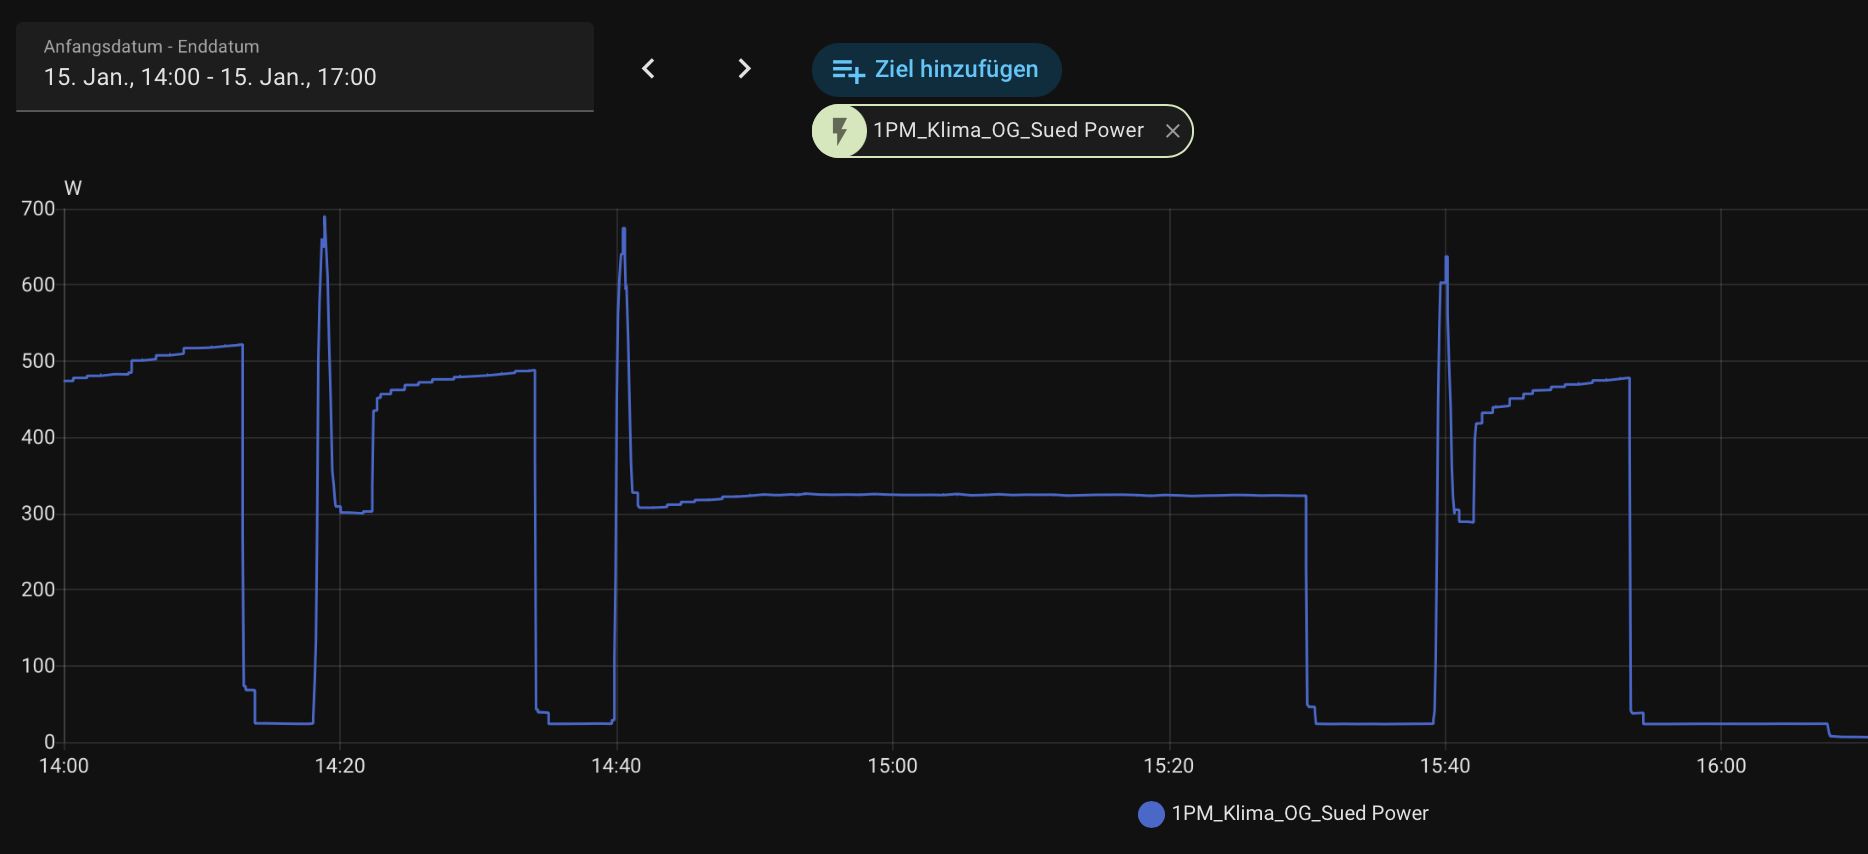Screen dimensions: 1868x854
Task: Click the Ziel hinzufügen button text
Action: click(956, 69)
